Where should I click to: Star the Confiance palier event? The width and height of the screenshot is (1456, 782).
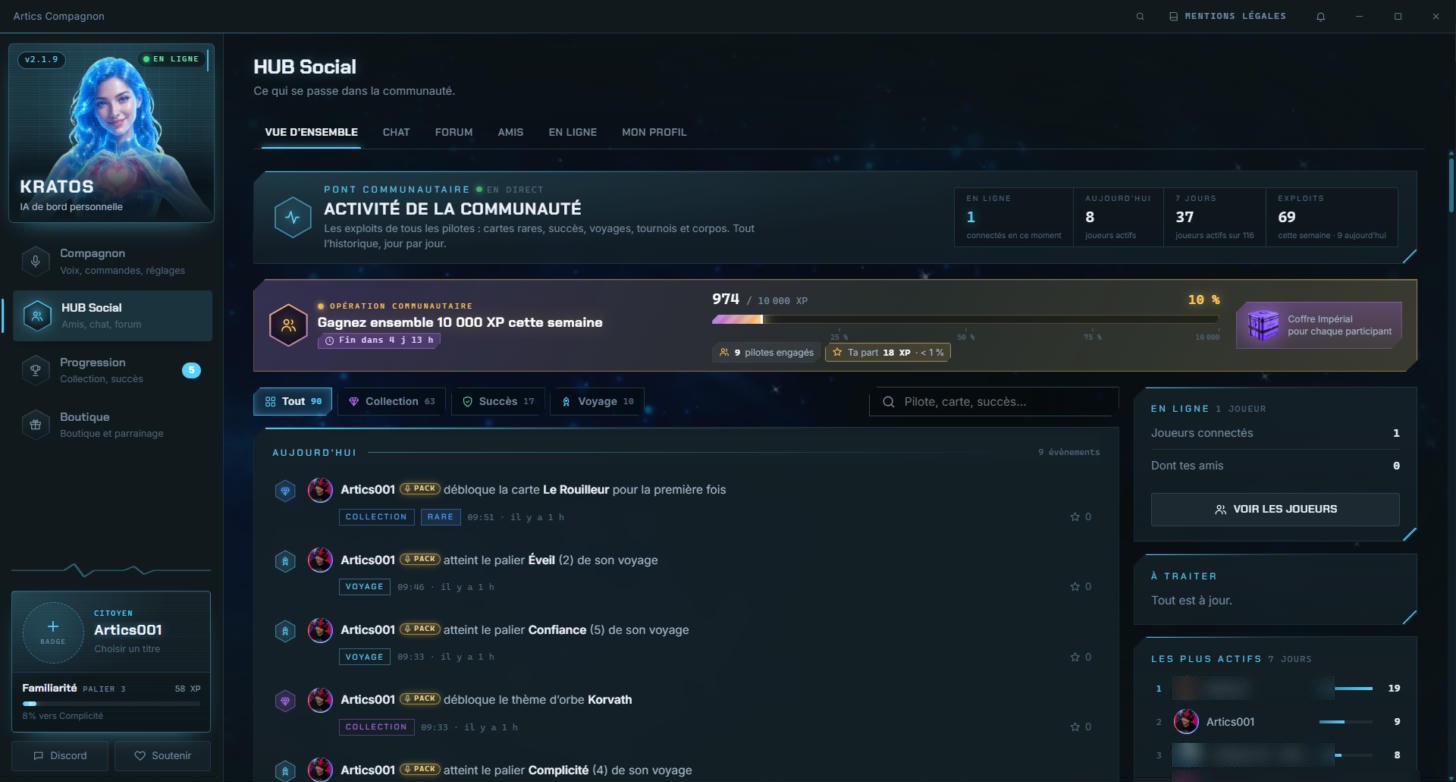pos(1081,657)
